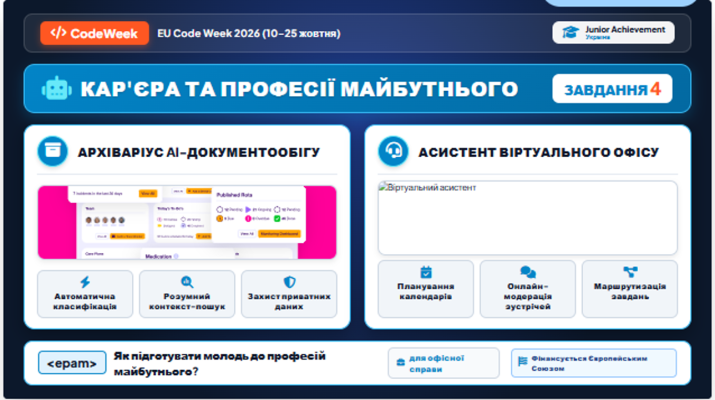Image resolution: width=715 pixels, height=400 pixels.
Task: Open the Junior Achievement logo badge
Action: tap(613, 32)
